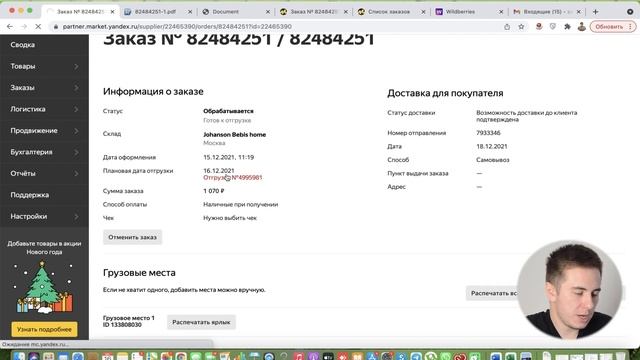Image resolution: width=640 pixels, height=360 pixels.
Task: Expand the Продвижение sidebar chevron
Action: (76, 131)
